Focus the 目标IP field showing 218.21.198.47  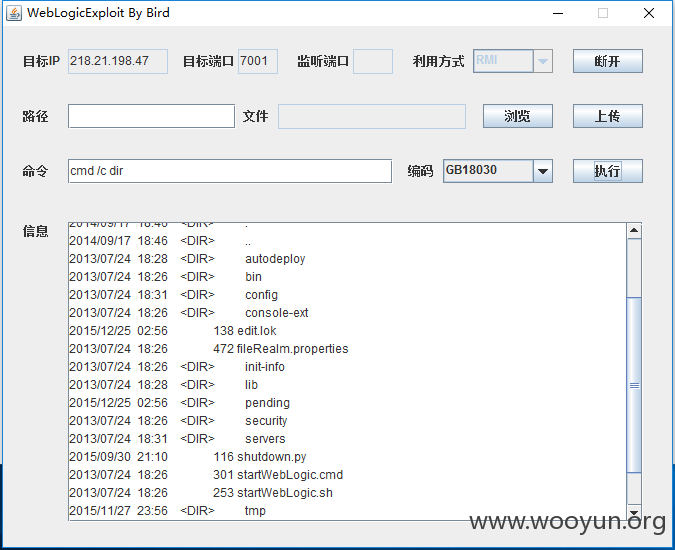tap(118, 61)
